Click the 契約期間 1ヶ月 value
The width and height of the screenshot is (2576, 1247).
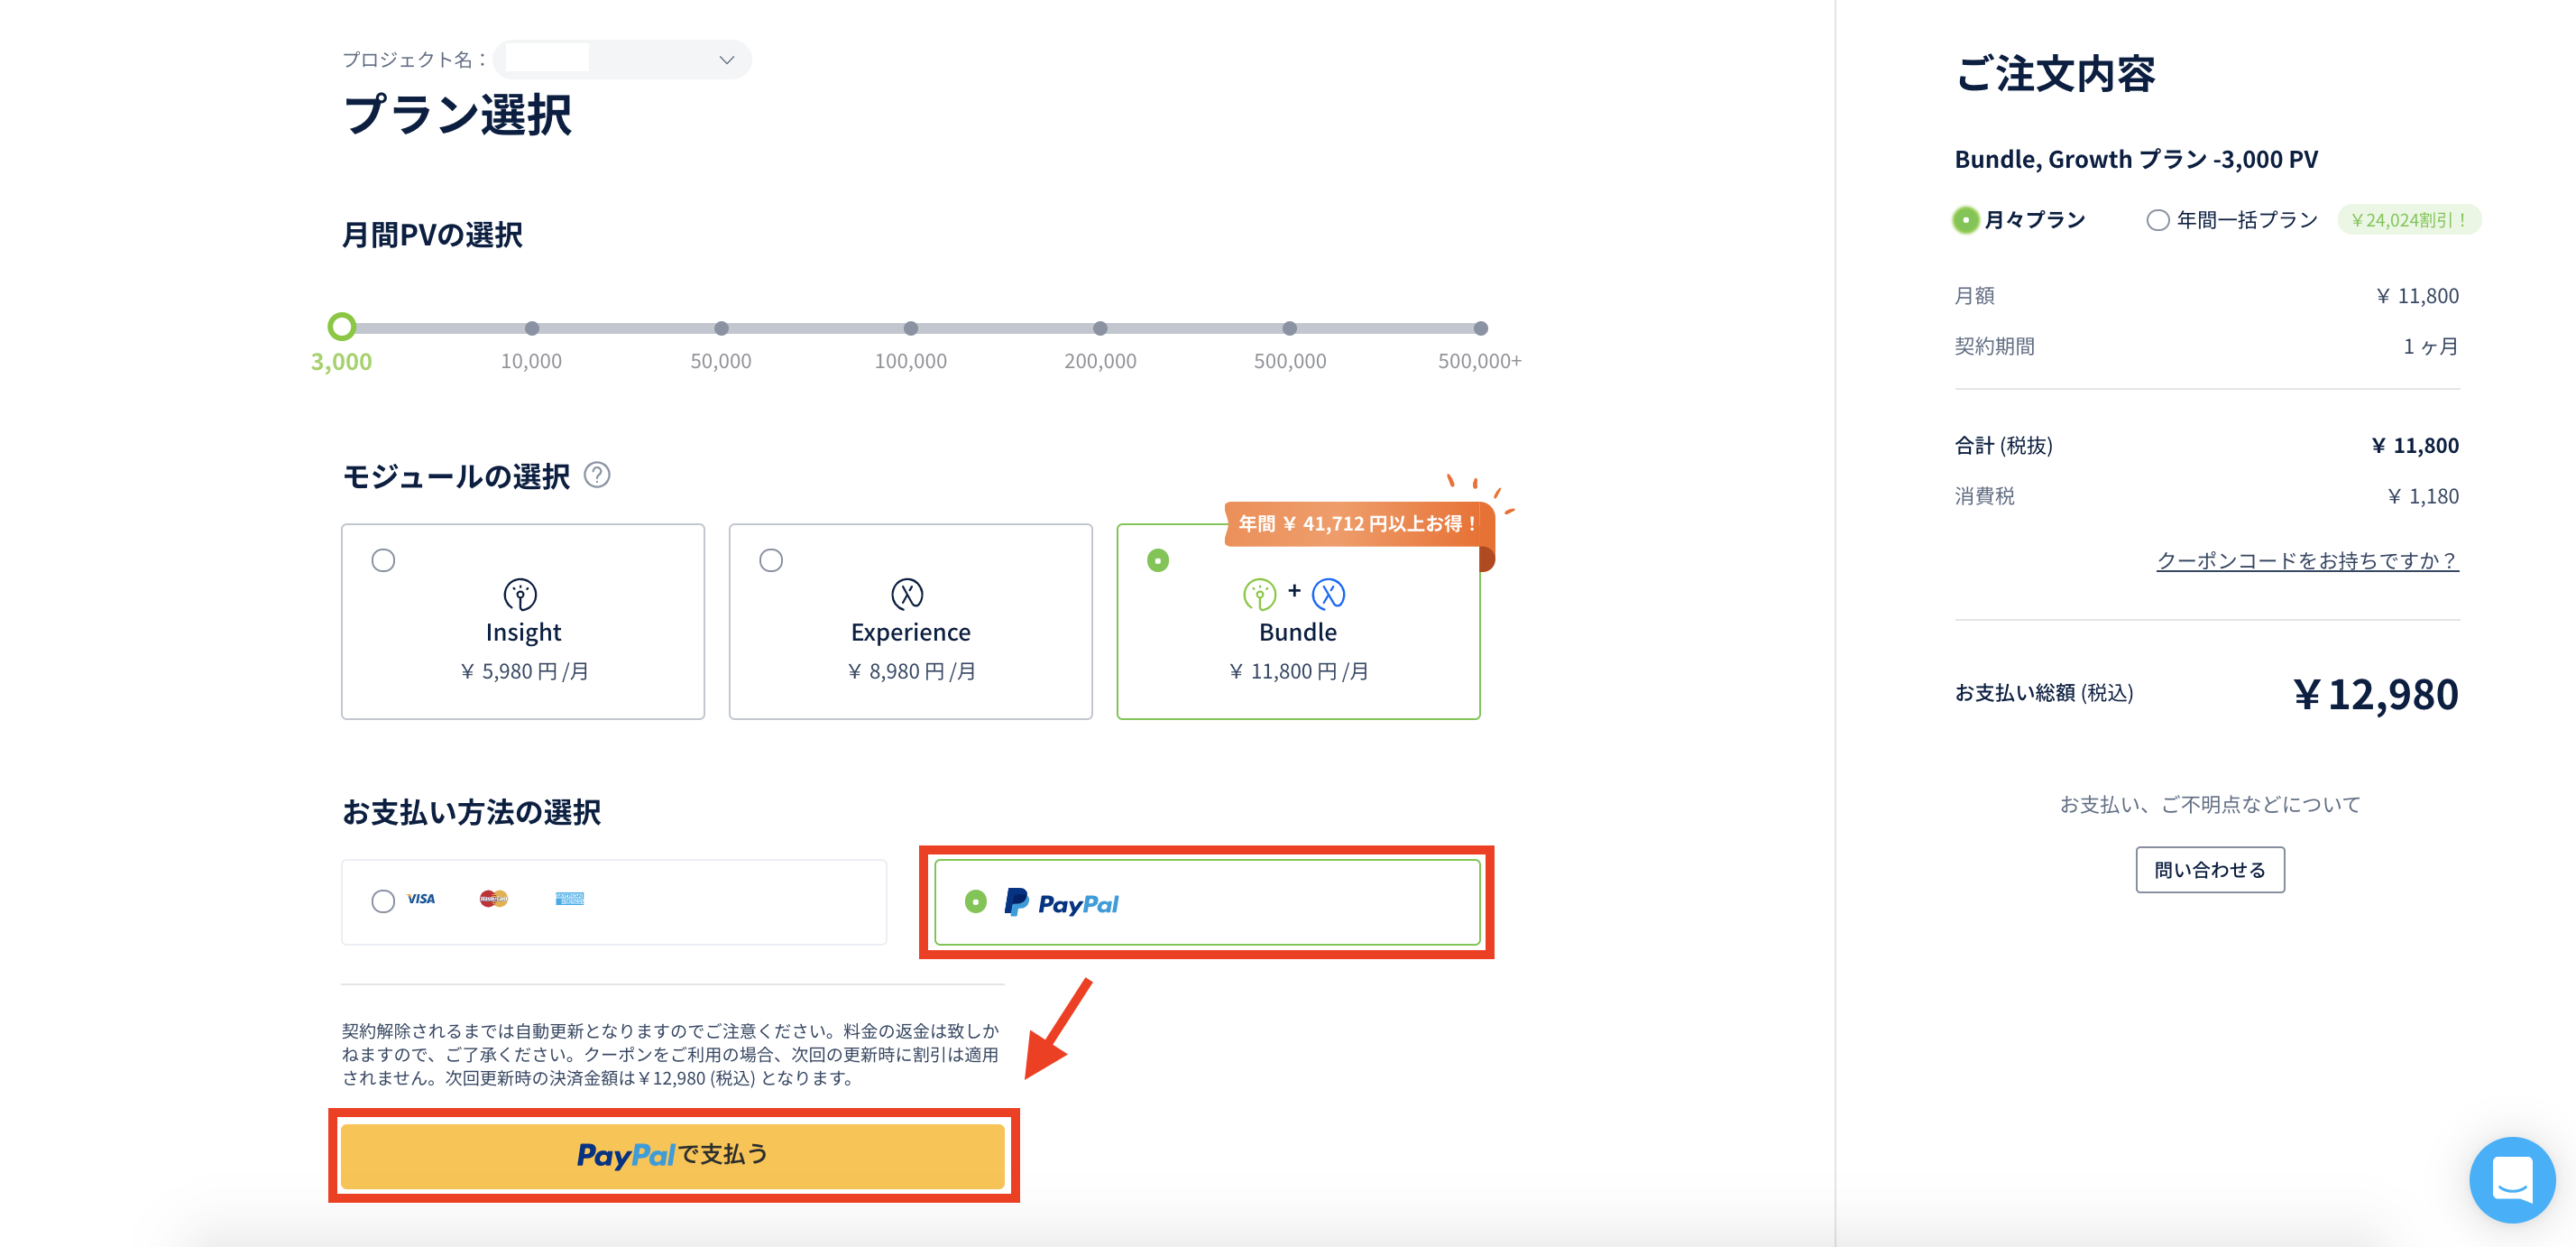coord(2431,347)
